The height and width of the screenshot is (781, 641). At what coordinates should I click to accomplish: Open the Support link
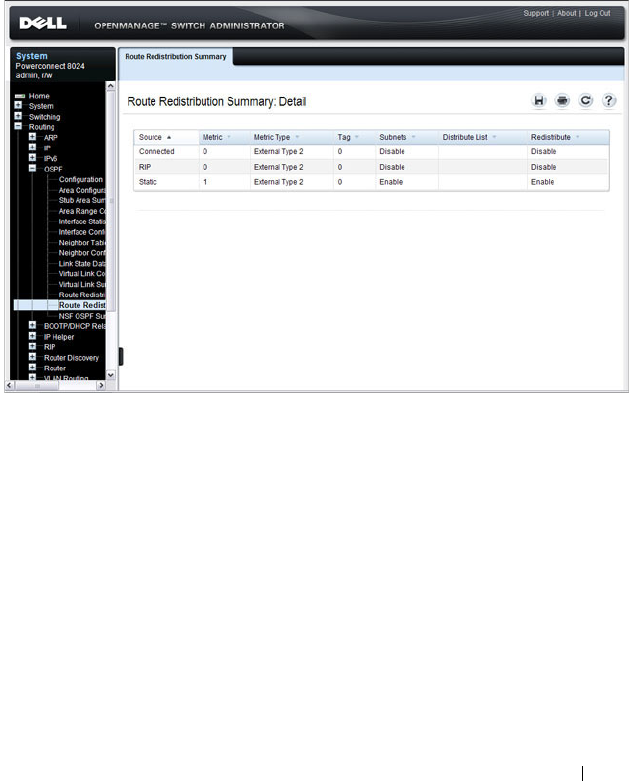[x=536, y=13]
